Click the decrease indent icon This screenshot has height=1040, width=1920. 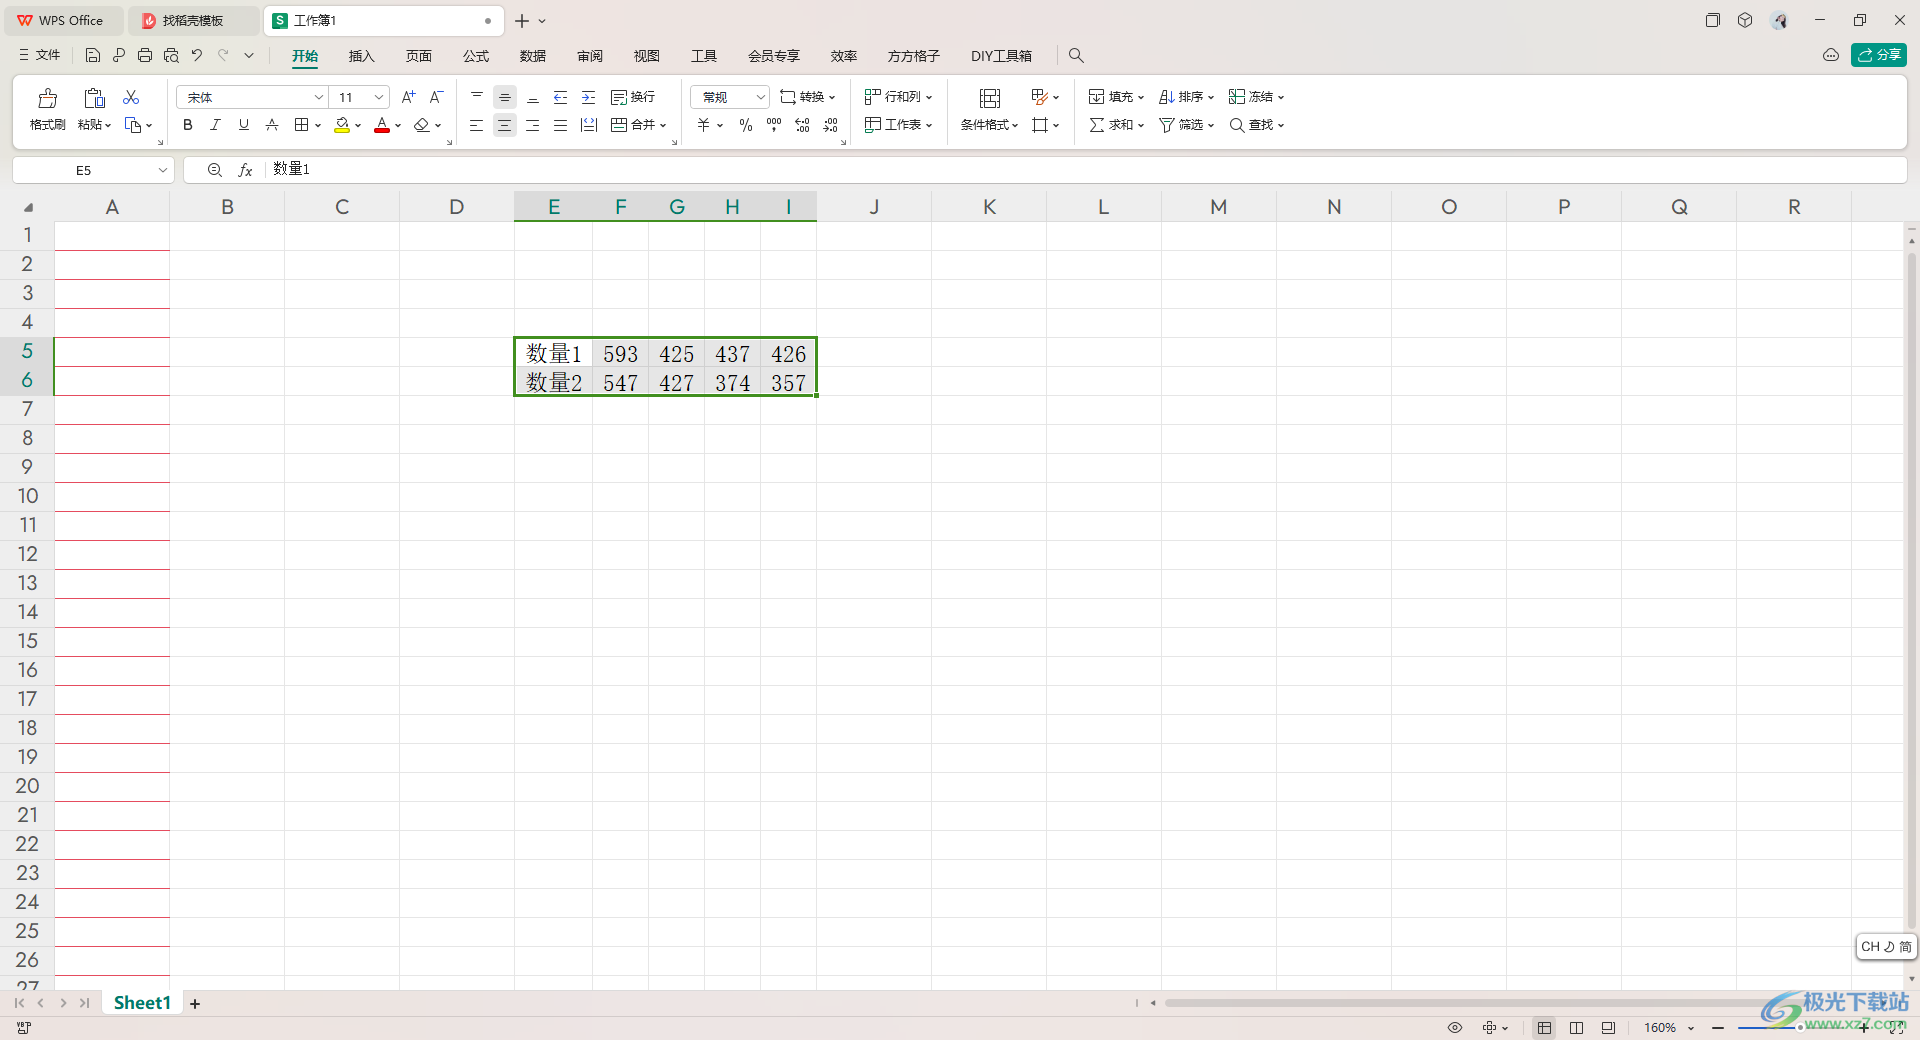point(560,97)
